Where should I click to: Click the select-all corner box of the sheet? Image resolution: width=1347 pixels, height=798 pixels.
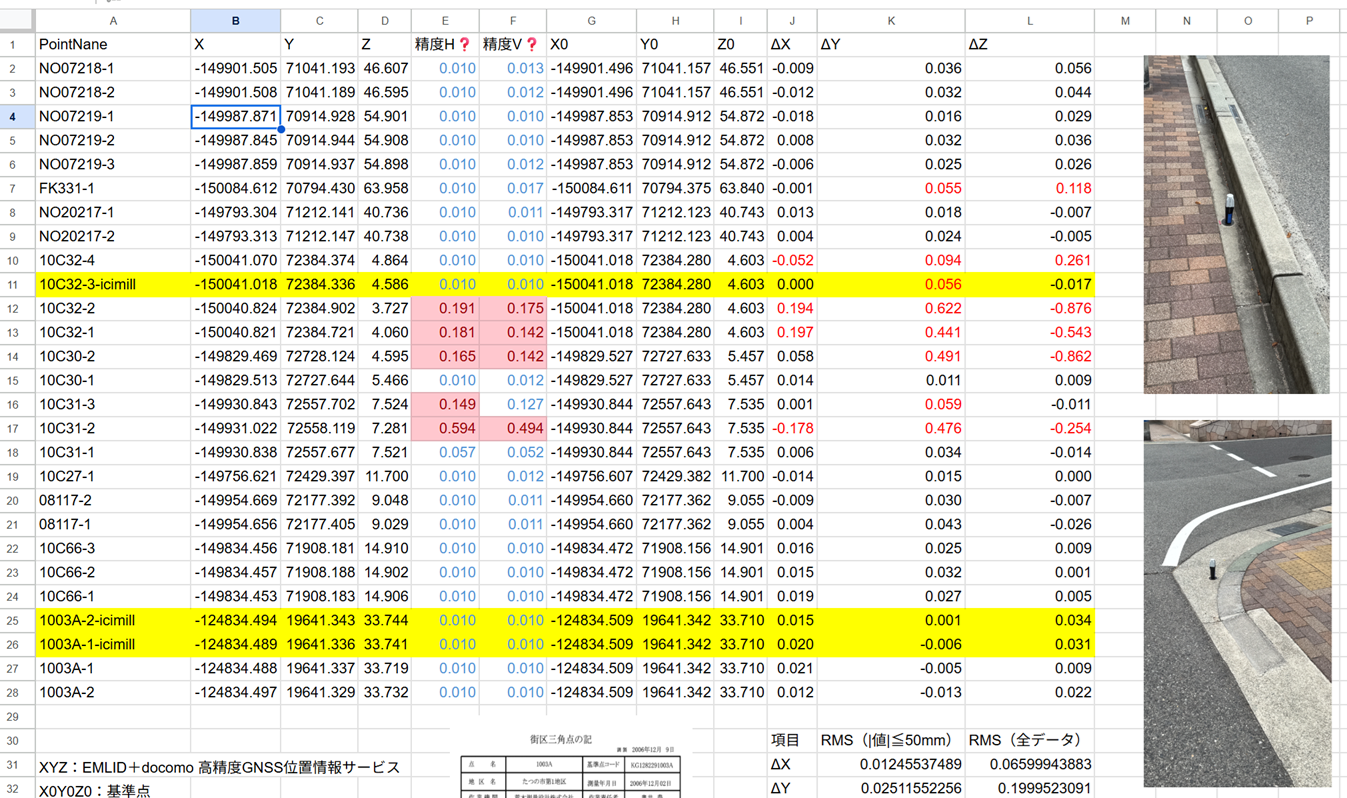pyautogui.click(x=17, y=21)
